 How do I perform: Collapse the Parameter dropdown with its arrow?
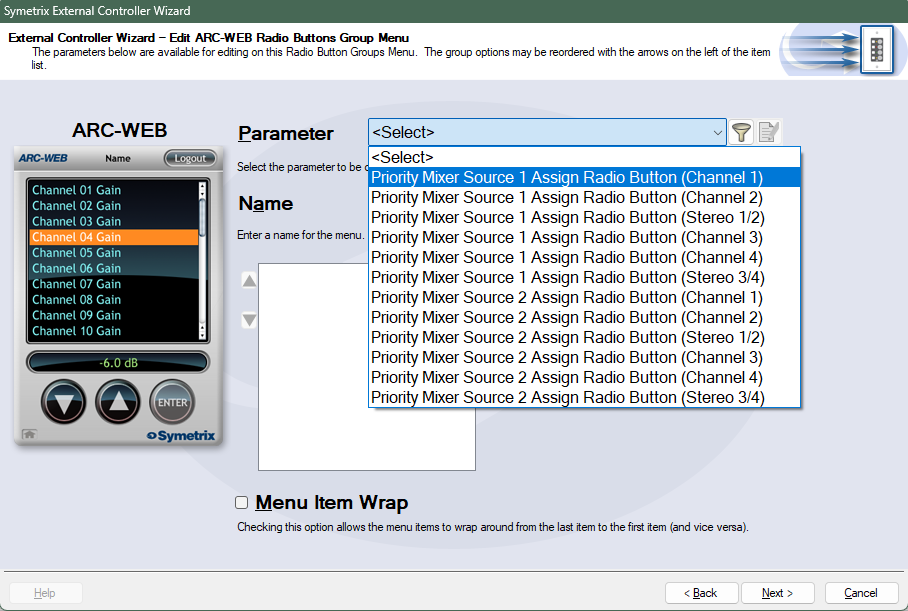point(717,132)
